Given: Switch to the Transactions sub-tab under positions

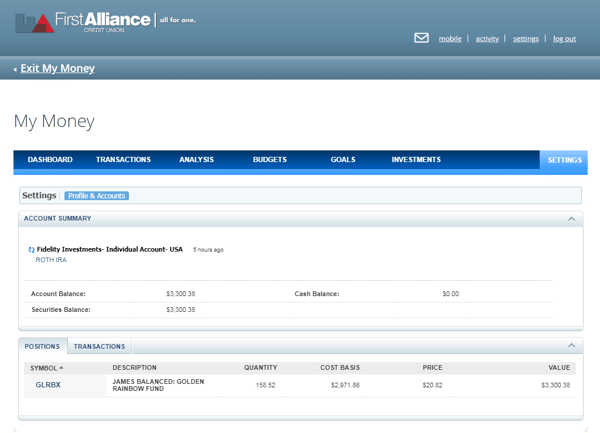Looking at the screenshot, I should pos(99,346).
